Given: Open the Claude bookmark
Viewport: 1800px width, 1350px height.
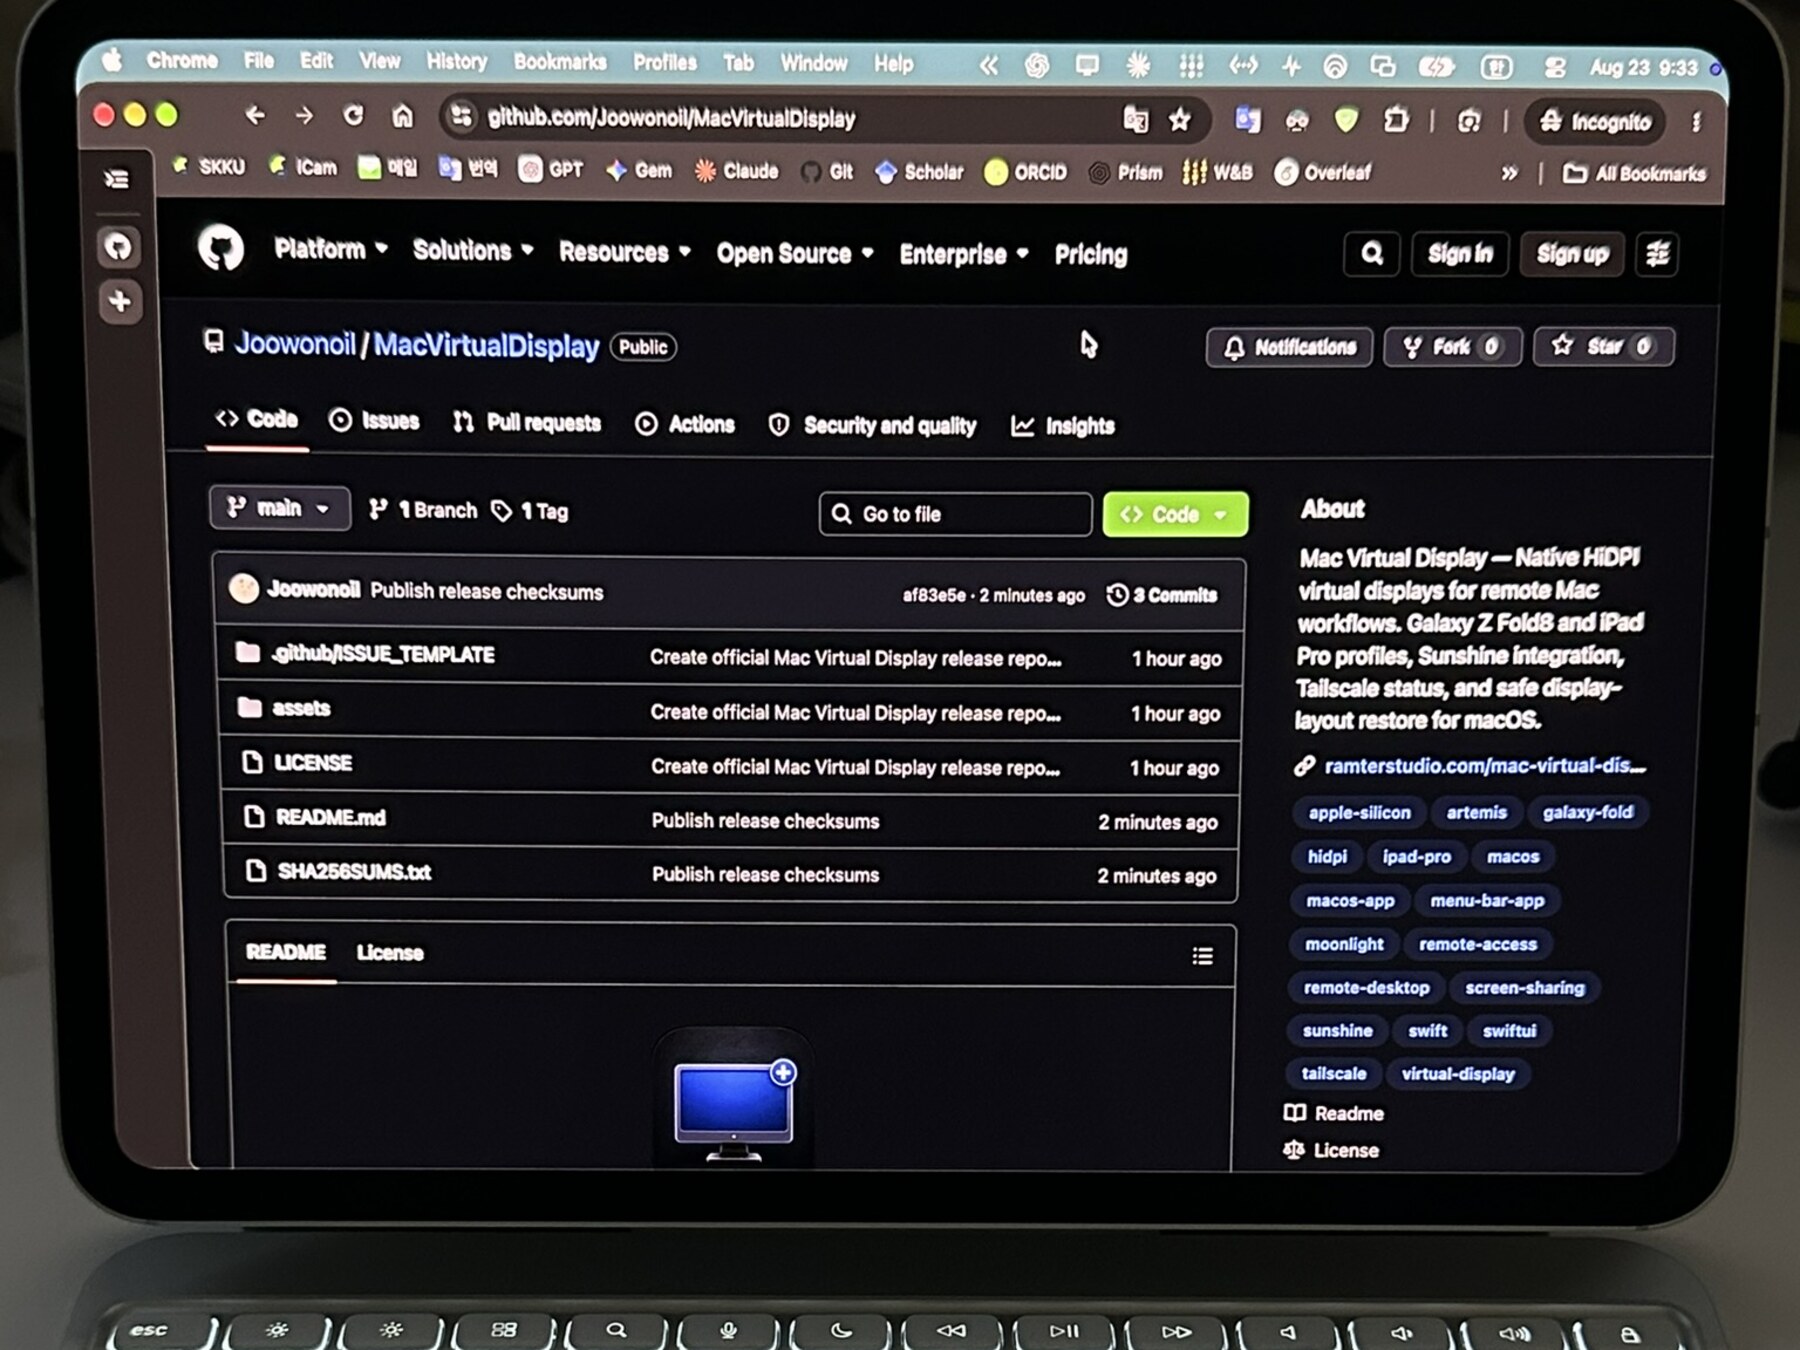Looking at the screenshot, I should pos(736,171).
